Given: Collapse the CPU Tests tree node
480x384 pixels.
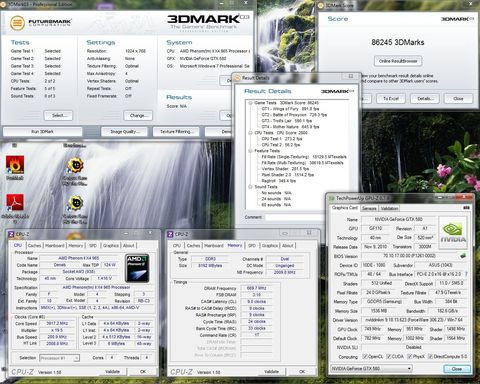Looking at the screenshot, I should tap(250, 133).
